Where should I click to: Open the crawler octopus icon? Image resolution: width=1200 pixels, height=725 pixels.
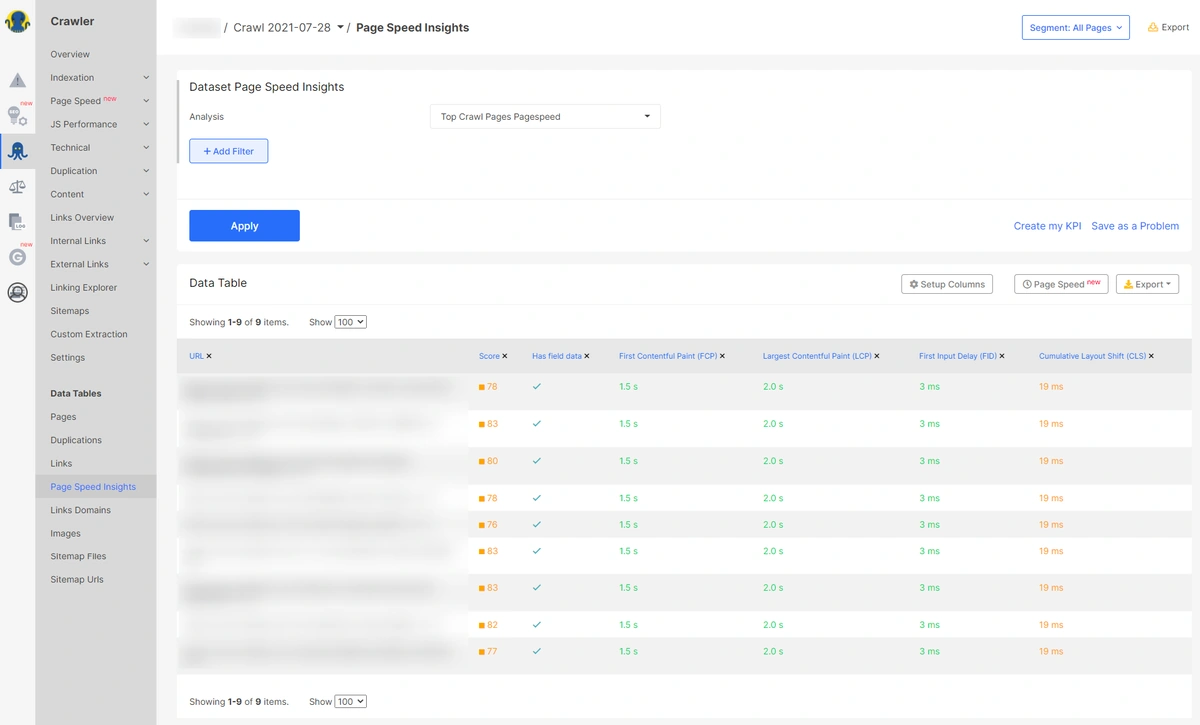click(18, 150)
